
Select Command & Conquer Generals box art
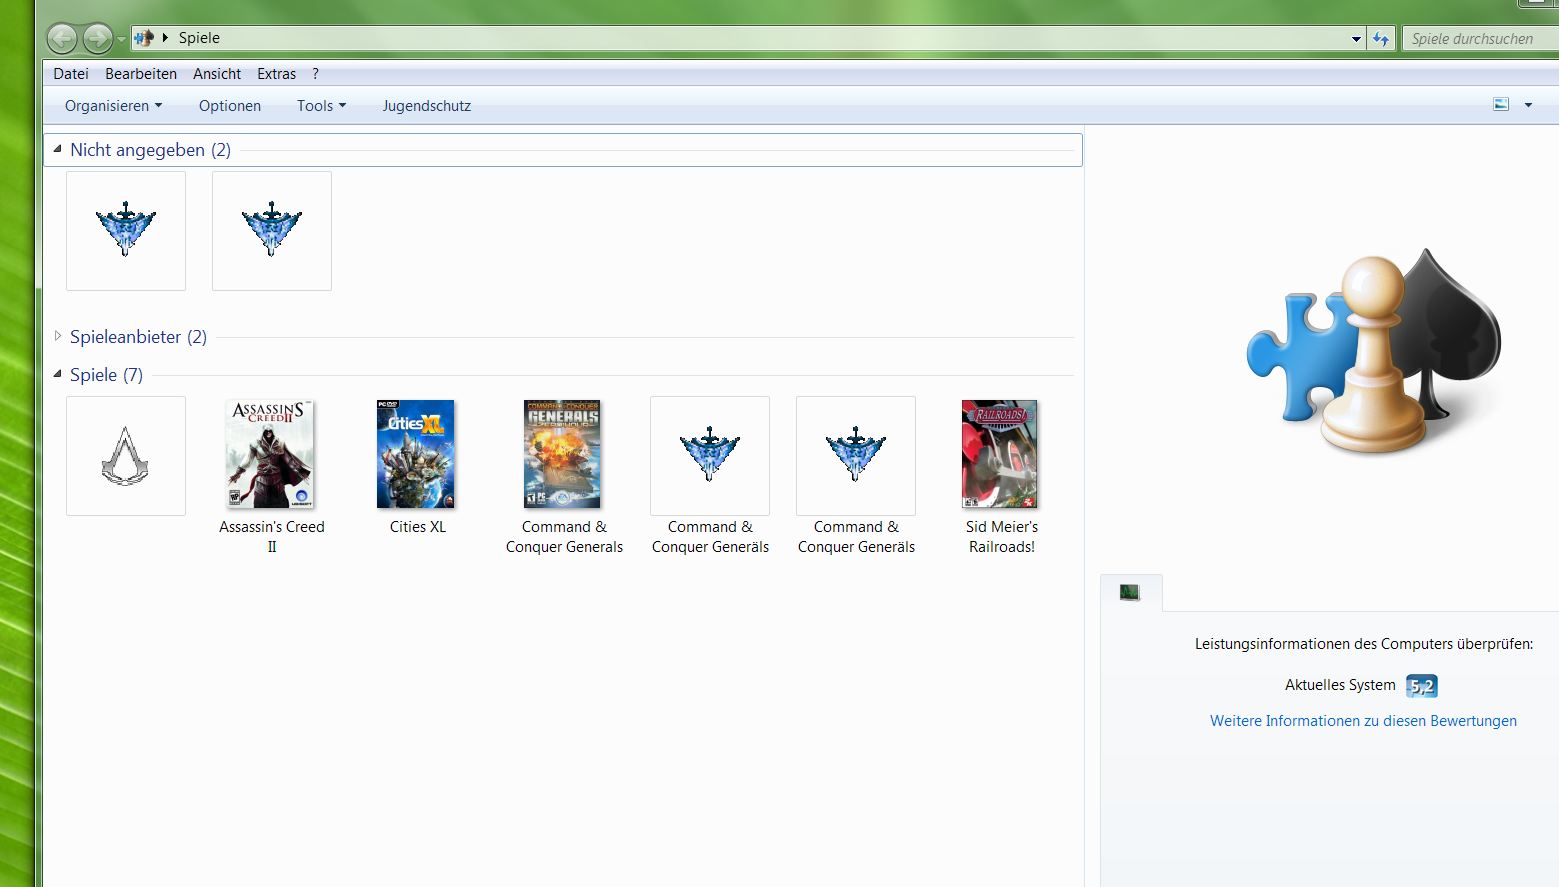(x=563, y=455)
